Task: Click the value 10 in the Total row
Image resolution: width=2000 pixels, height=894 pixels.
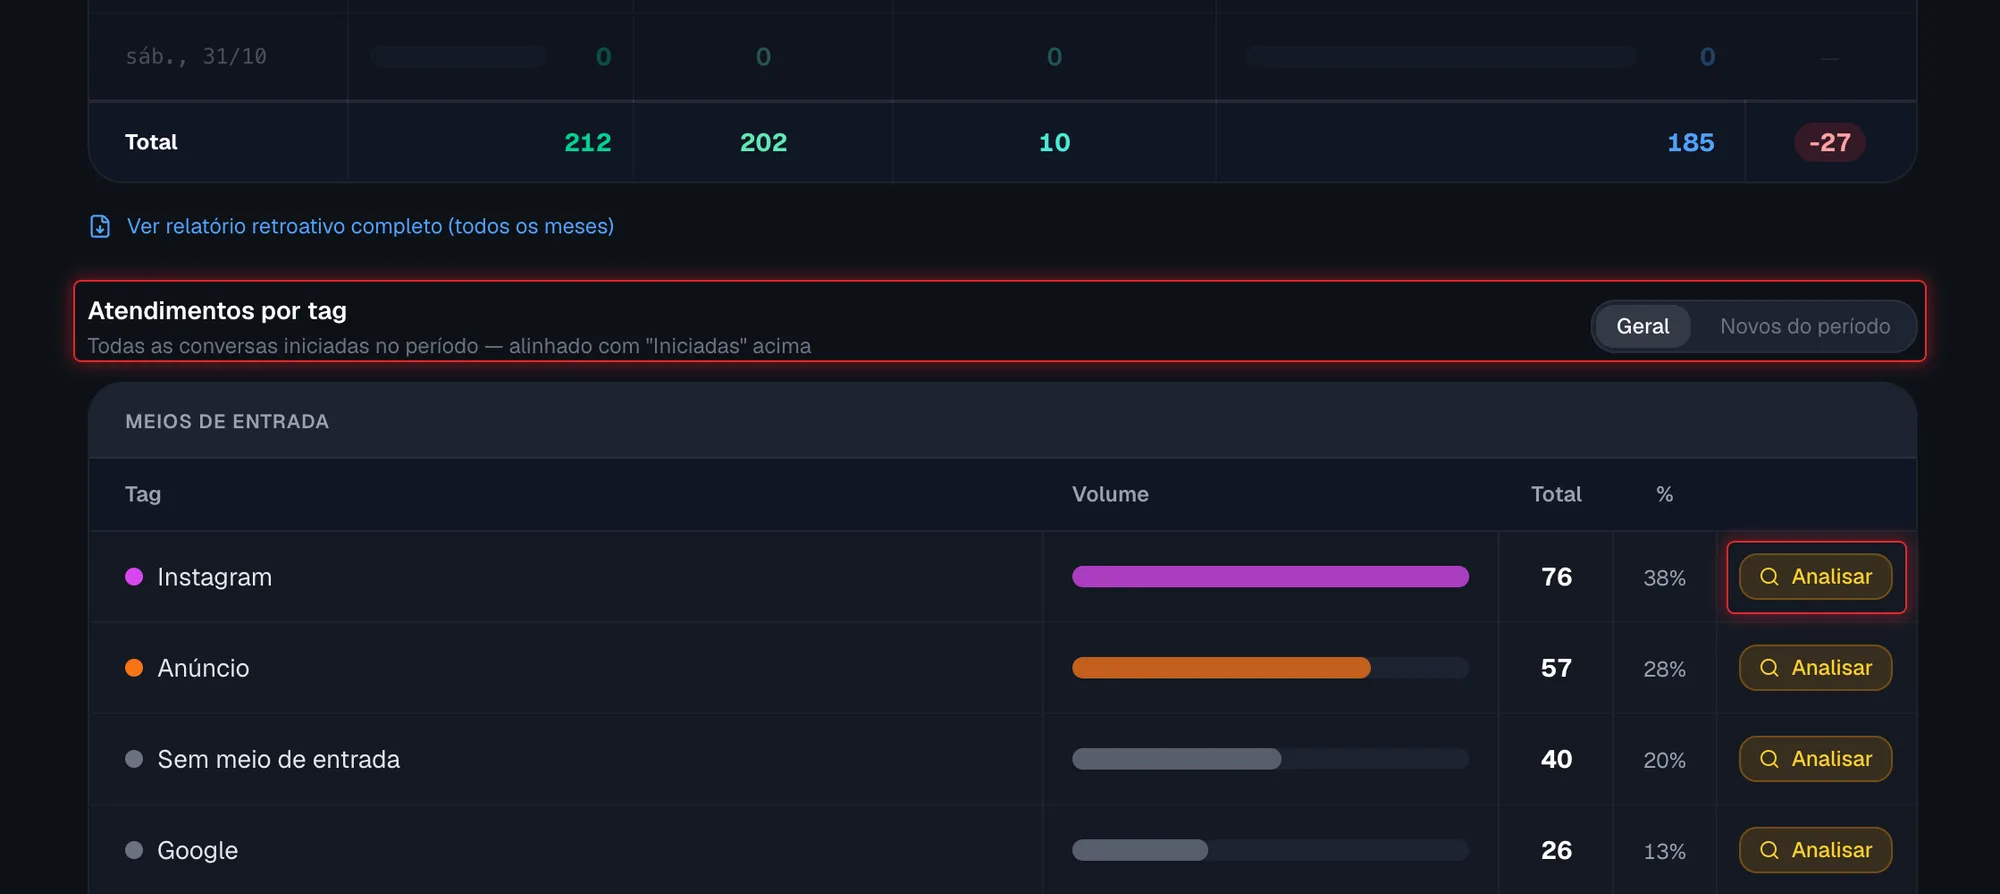Action: pyautogui.click(x=1054, y=143)
